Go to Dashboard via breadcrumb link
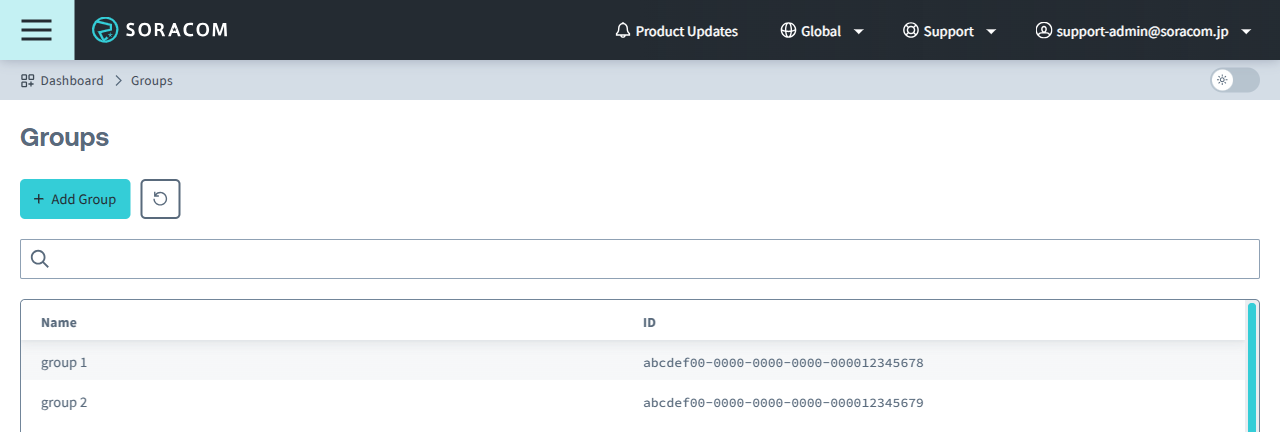The height and width of the screenshot is (432, 1280). pyautogui.click(x=72, y=80)
